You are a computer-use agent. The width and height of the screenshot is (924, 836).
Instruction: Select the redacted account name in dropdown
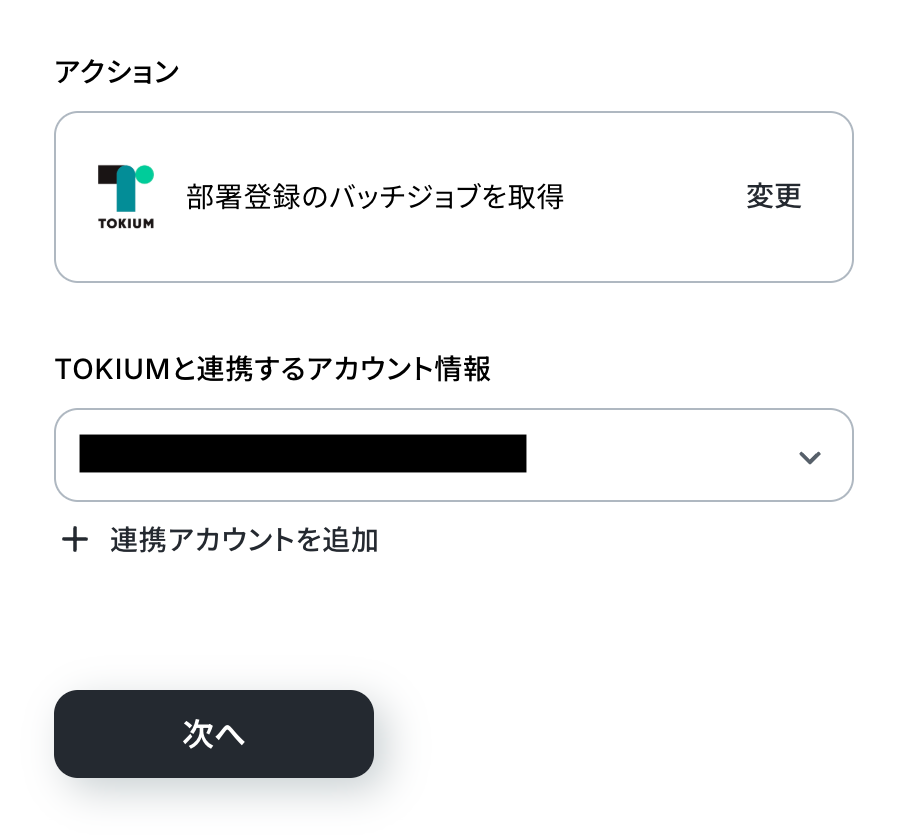[302, 454]
